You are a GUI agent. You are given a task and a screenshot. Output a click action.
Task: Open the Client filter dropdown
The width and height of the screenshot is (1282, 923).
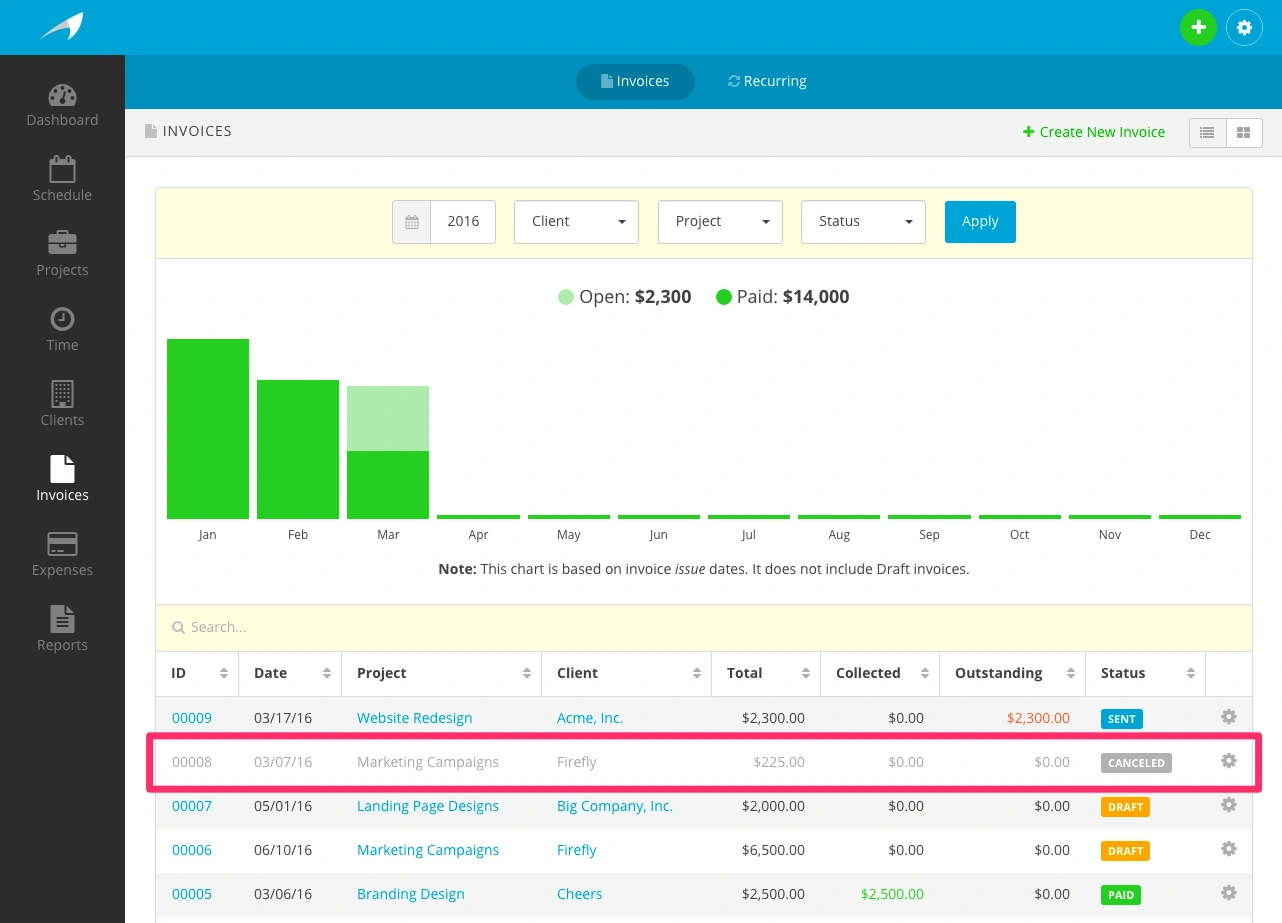tap(576, 221)
